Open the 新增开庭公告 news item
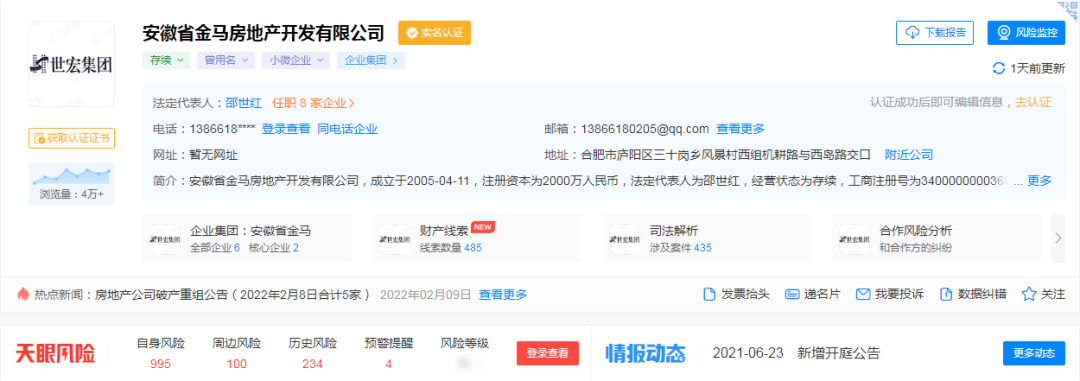Screen dimensions: 1080x381 click(838, 353)
